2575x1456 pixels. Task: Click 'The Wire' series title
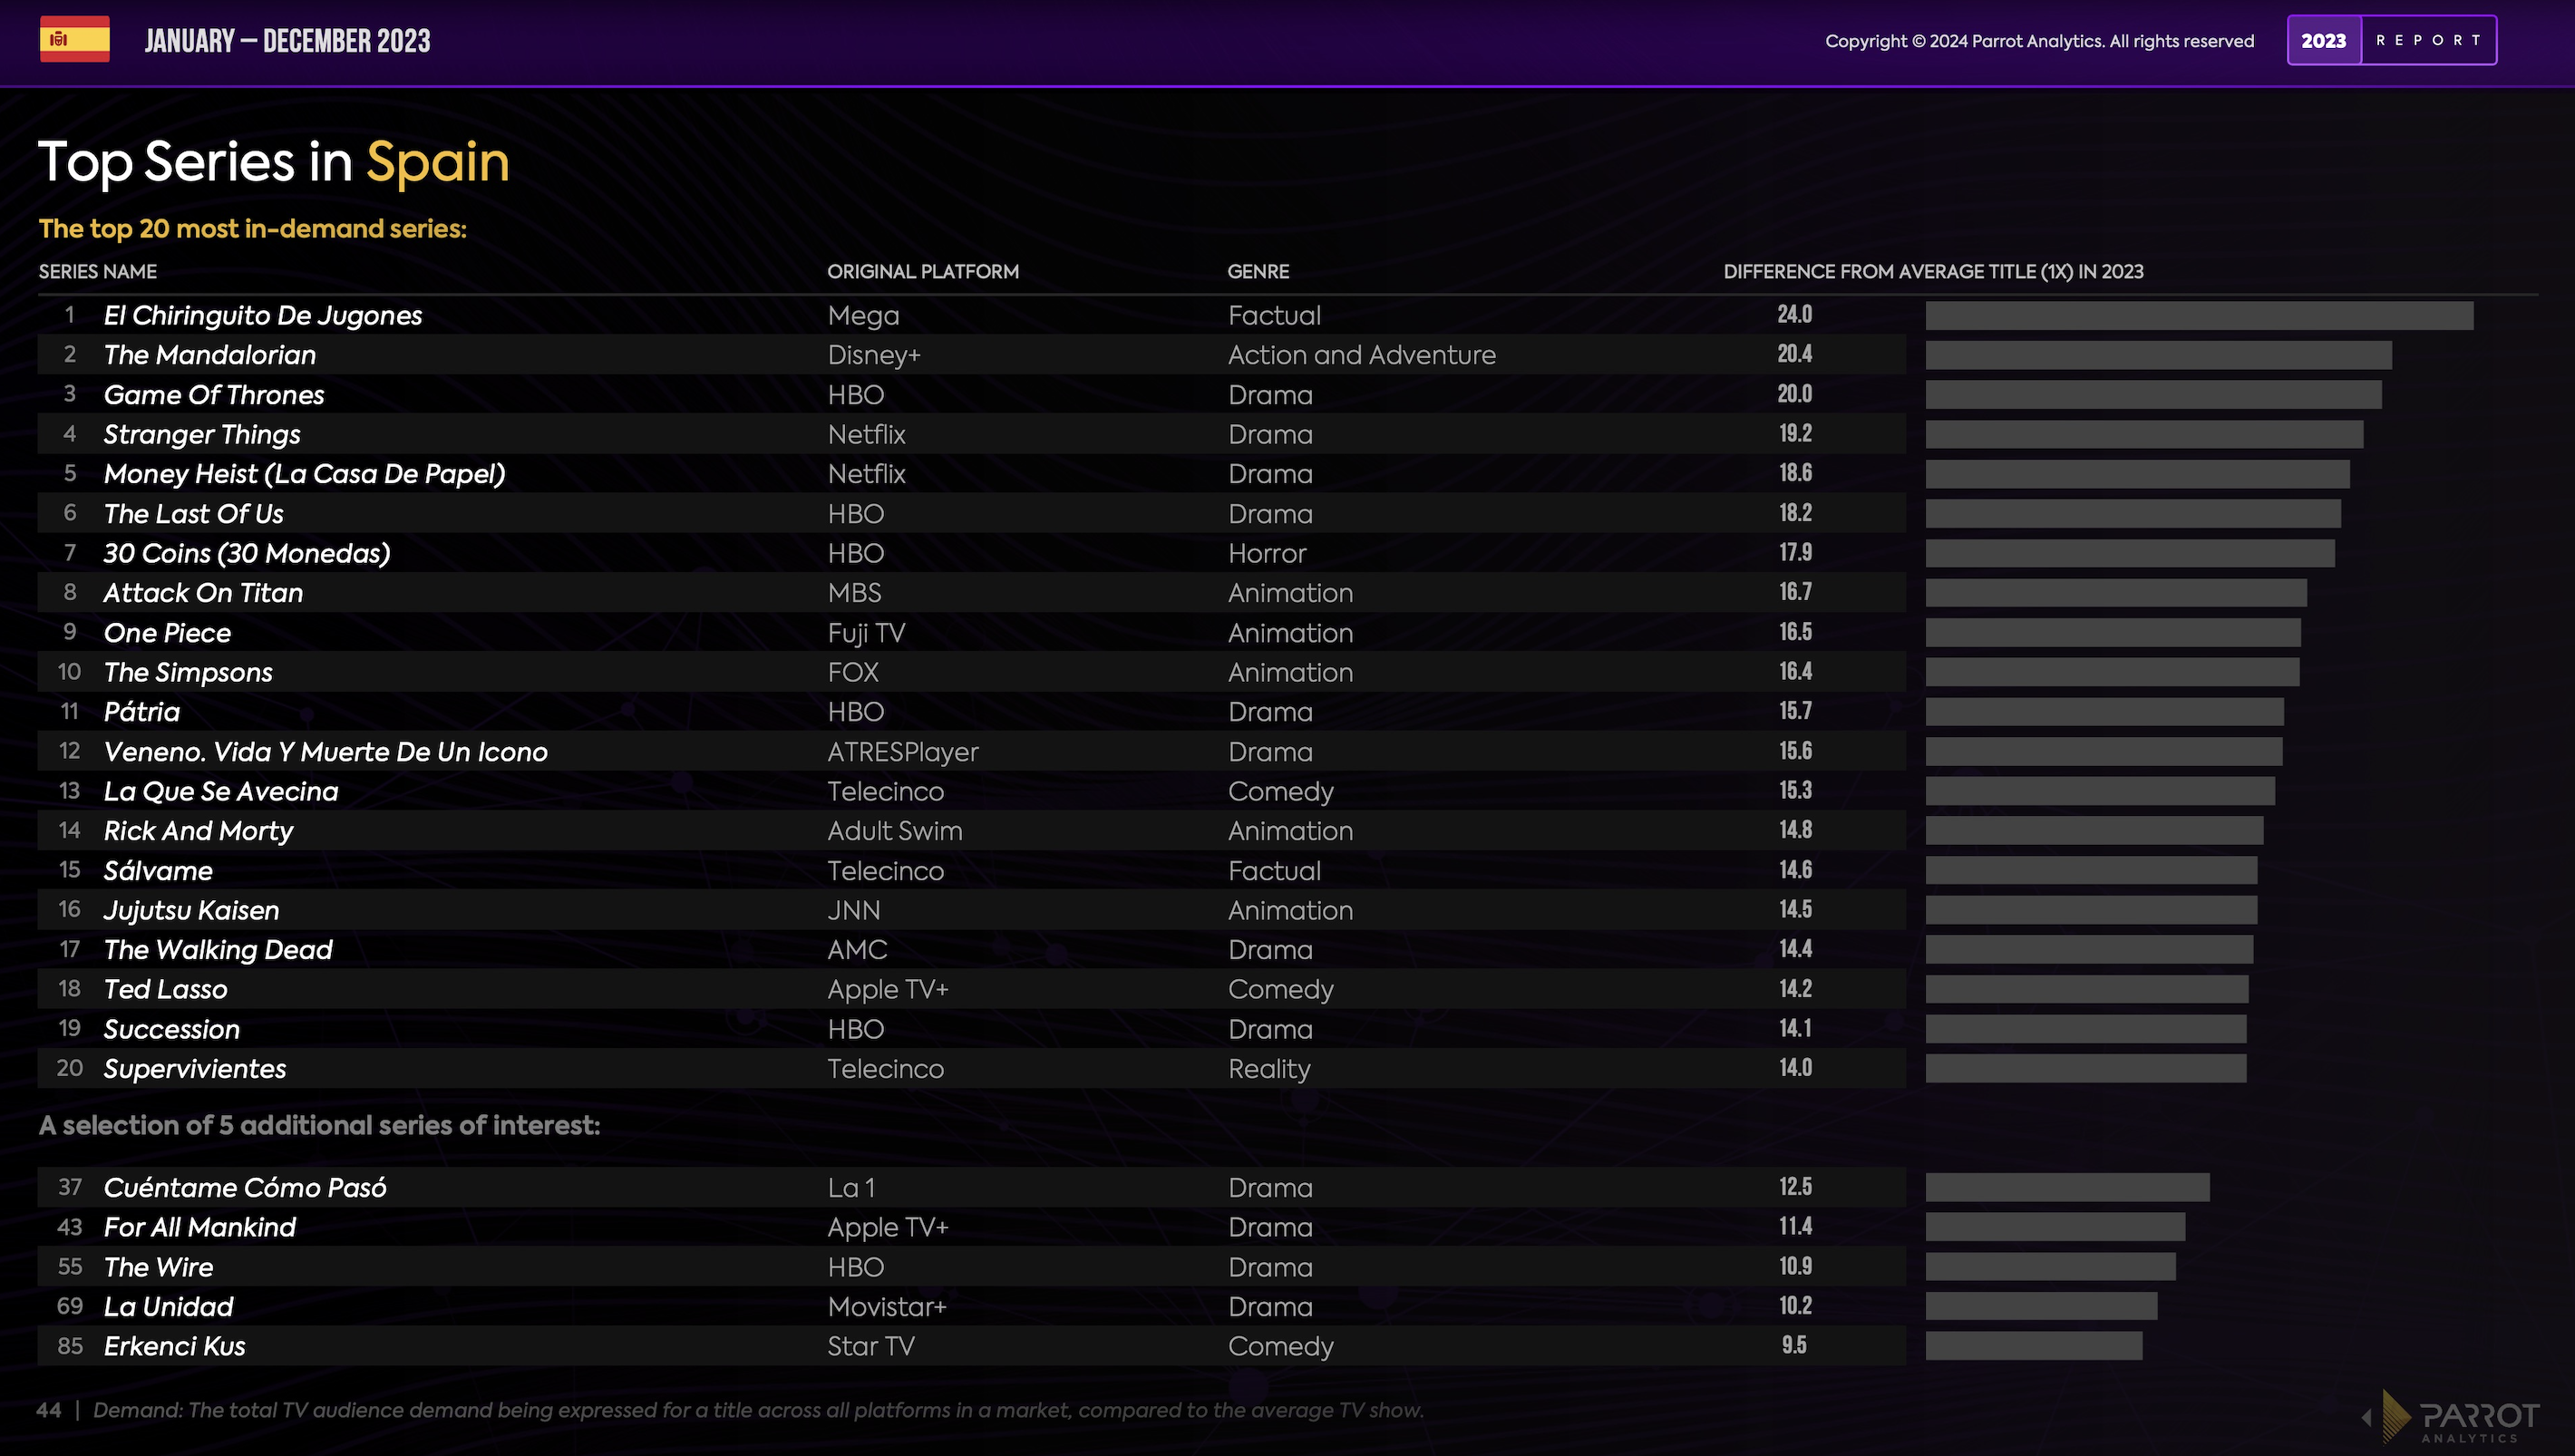point(159,1267)
